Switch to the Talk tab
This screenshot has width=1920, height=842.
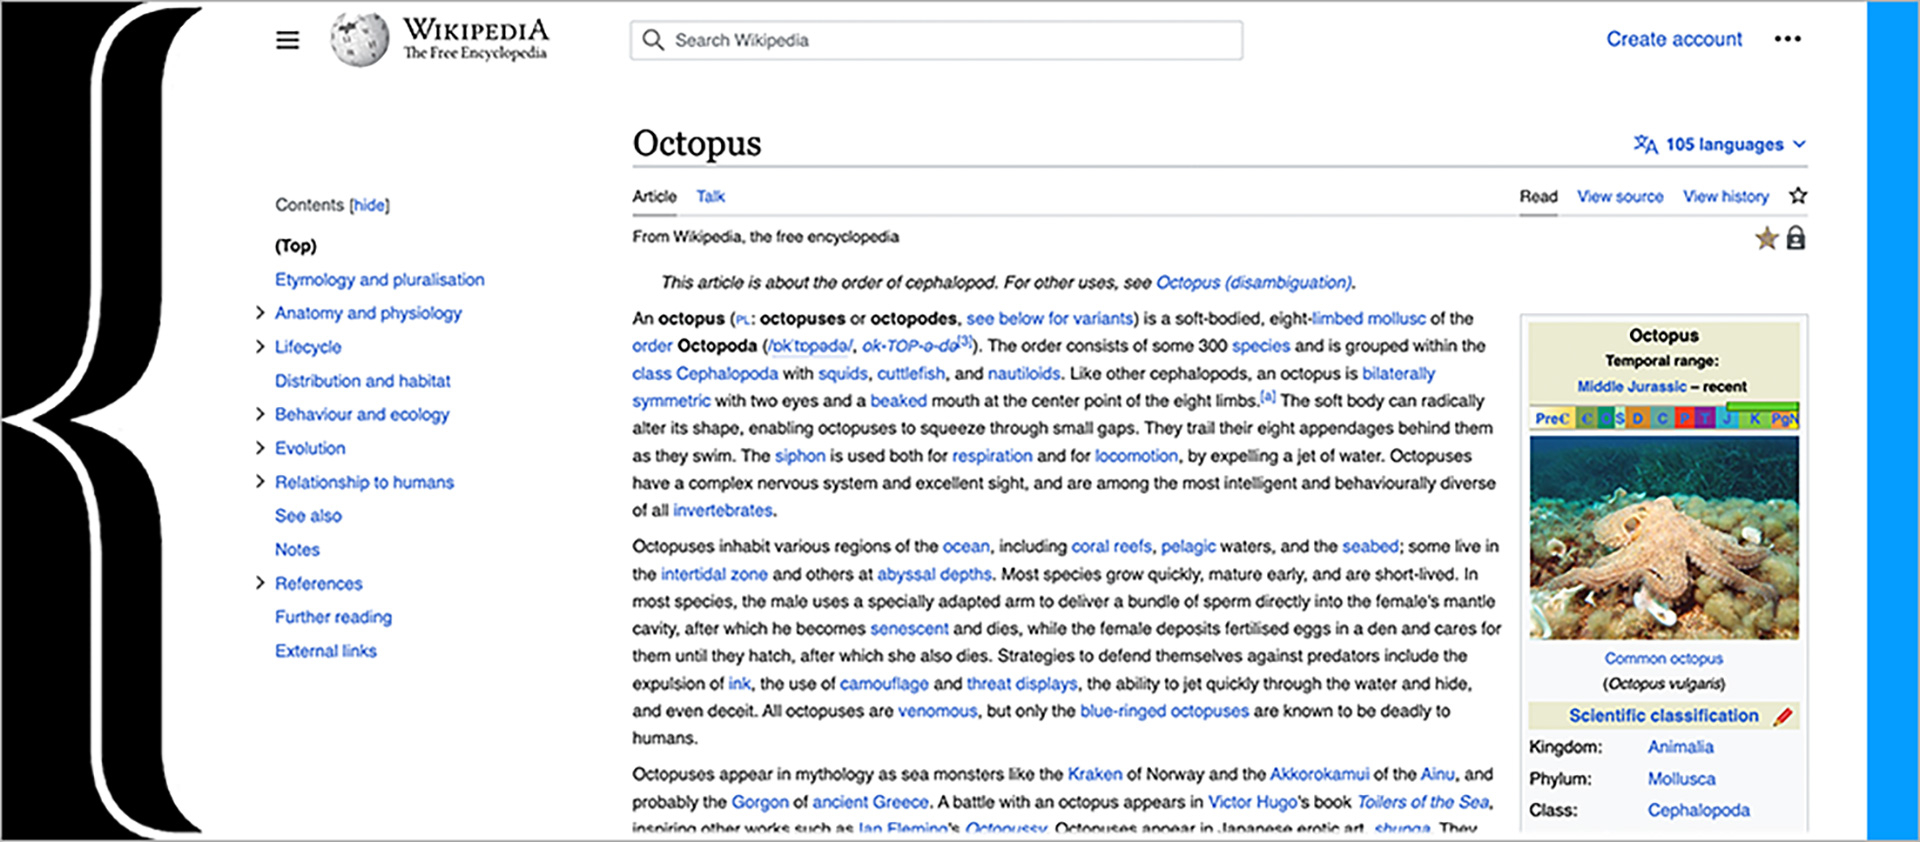[x=710, y=197]
